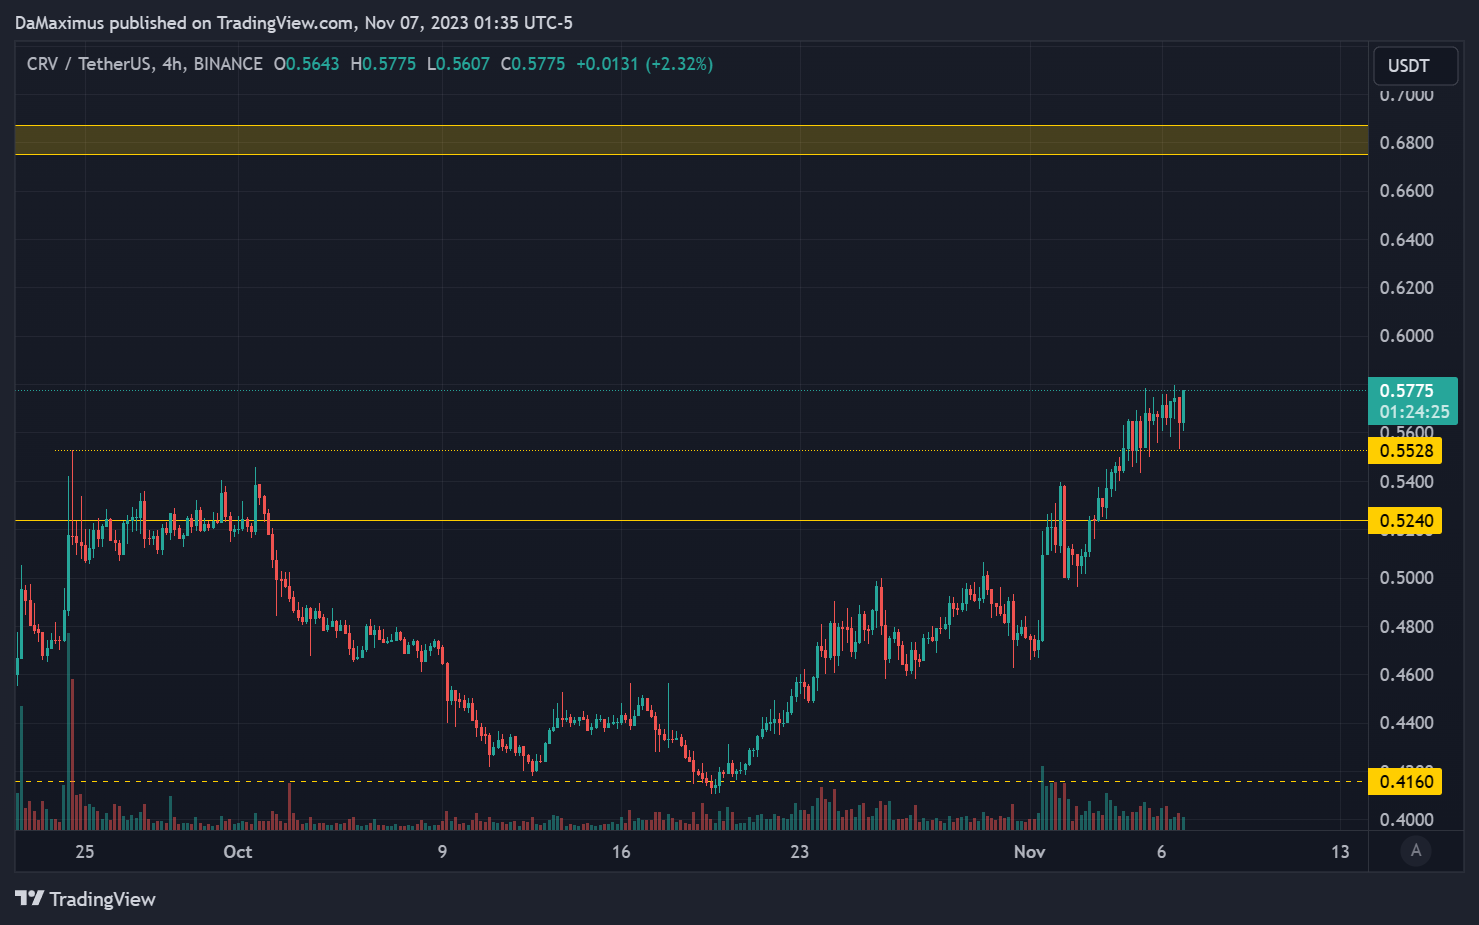Select the yellow resistance zone rectangle
This screenshot has height=925, width=1479.
691,140
